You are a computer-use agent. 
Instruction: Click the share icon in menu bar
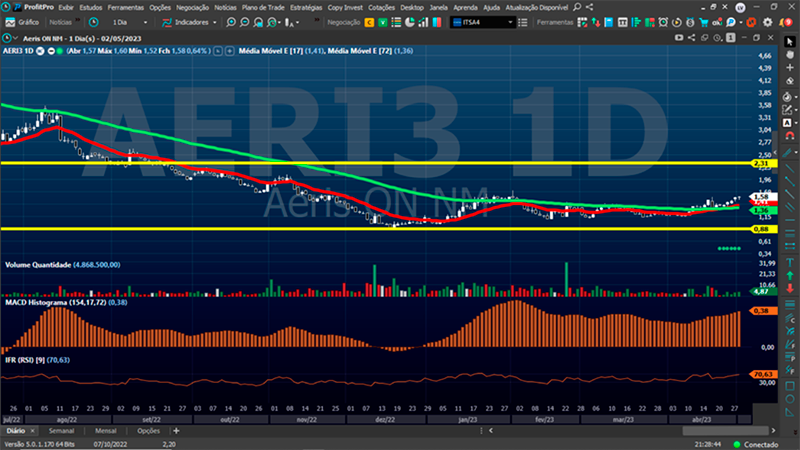coord(589,7)
